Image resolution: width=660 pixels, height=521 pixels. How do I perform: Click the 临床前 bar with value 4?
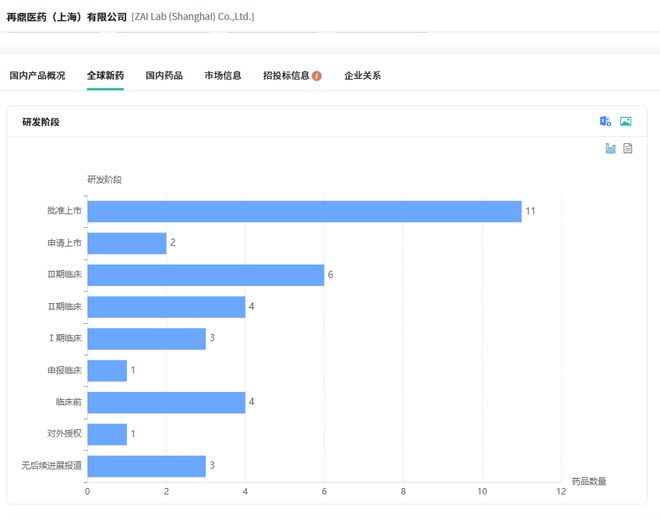pos(166,402)
